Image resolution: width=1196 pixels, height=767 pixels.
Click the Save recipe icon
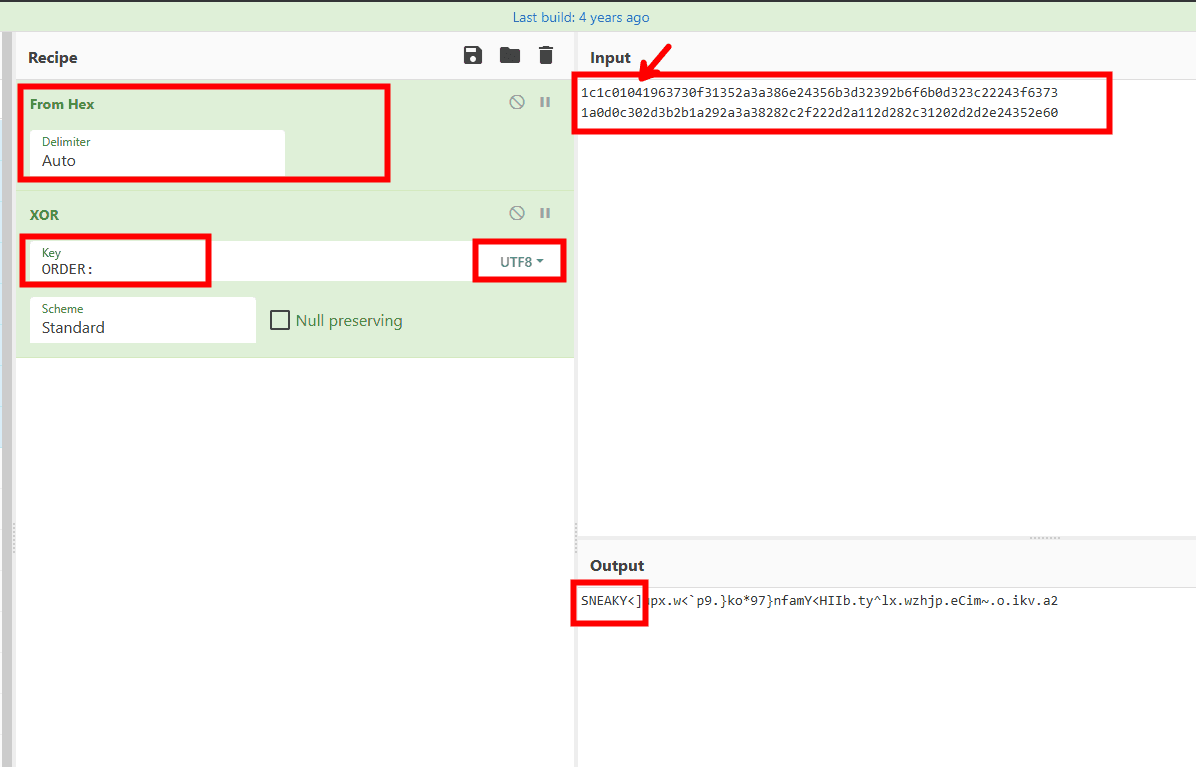[473, 56]
